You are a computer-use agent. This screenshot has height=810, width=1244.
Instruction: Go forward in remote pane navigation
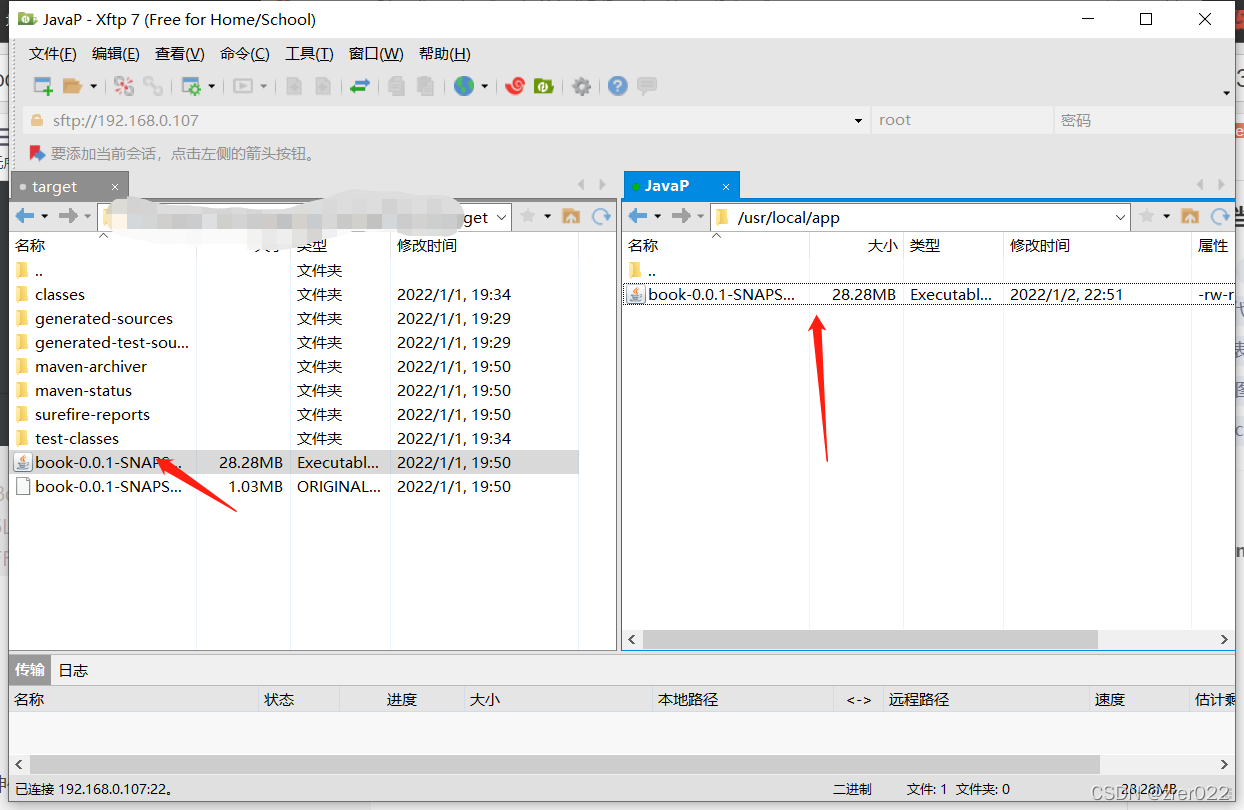click(x=681, y=216)
